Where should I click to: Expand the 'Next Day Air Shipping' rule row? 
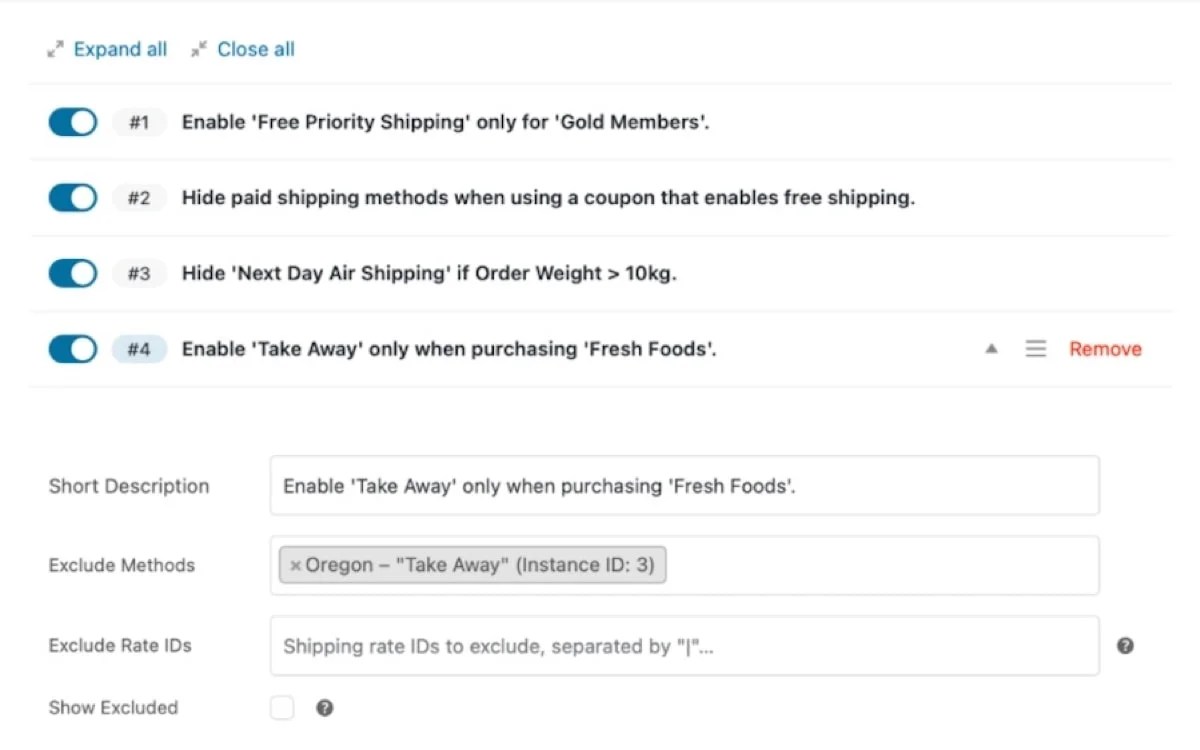click(428, 273)
